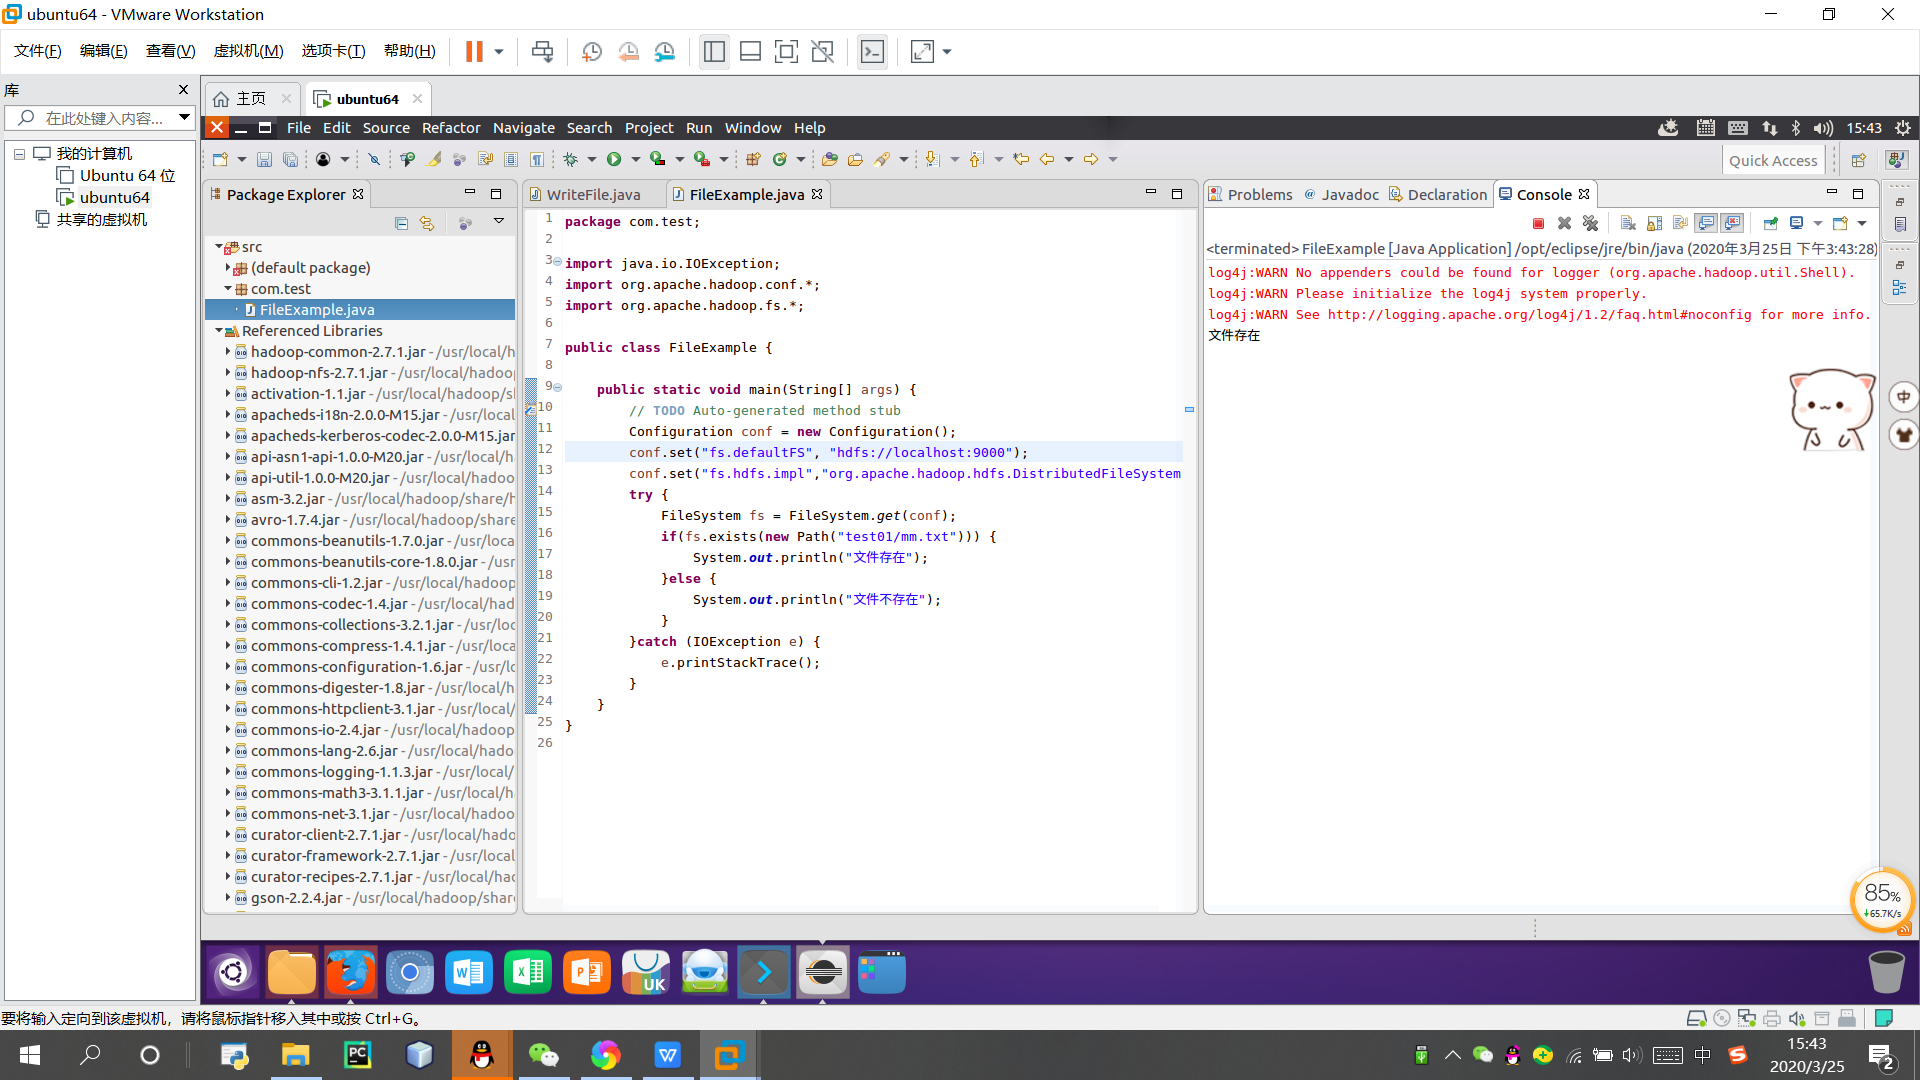The height and width of the screenshot is (1080, 1920).
Task: Open Firefox from the Ubuntu dock
Action: [350, 972]
